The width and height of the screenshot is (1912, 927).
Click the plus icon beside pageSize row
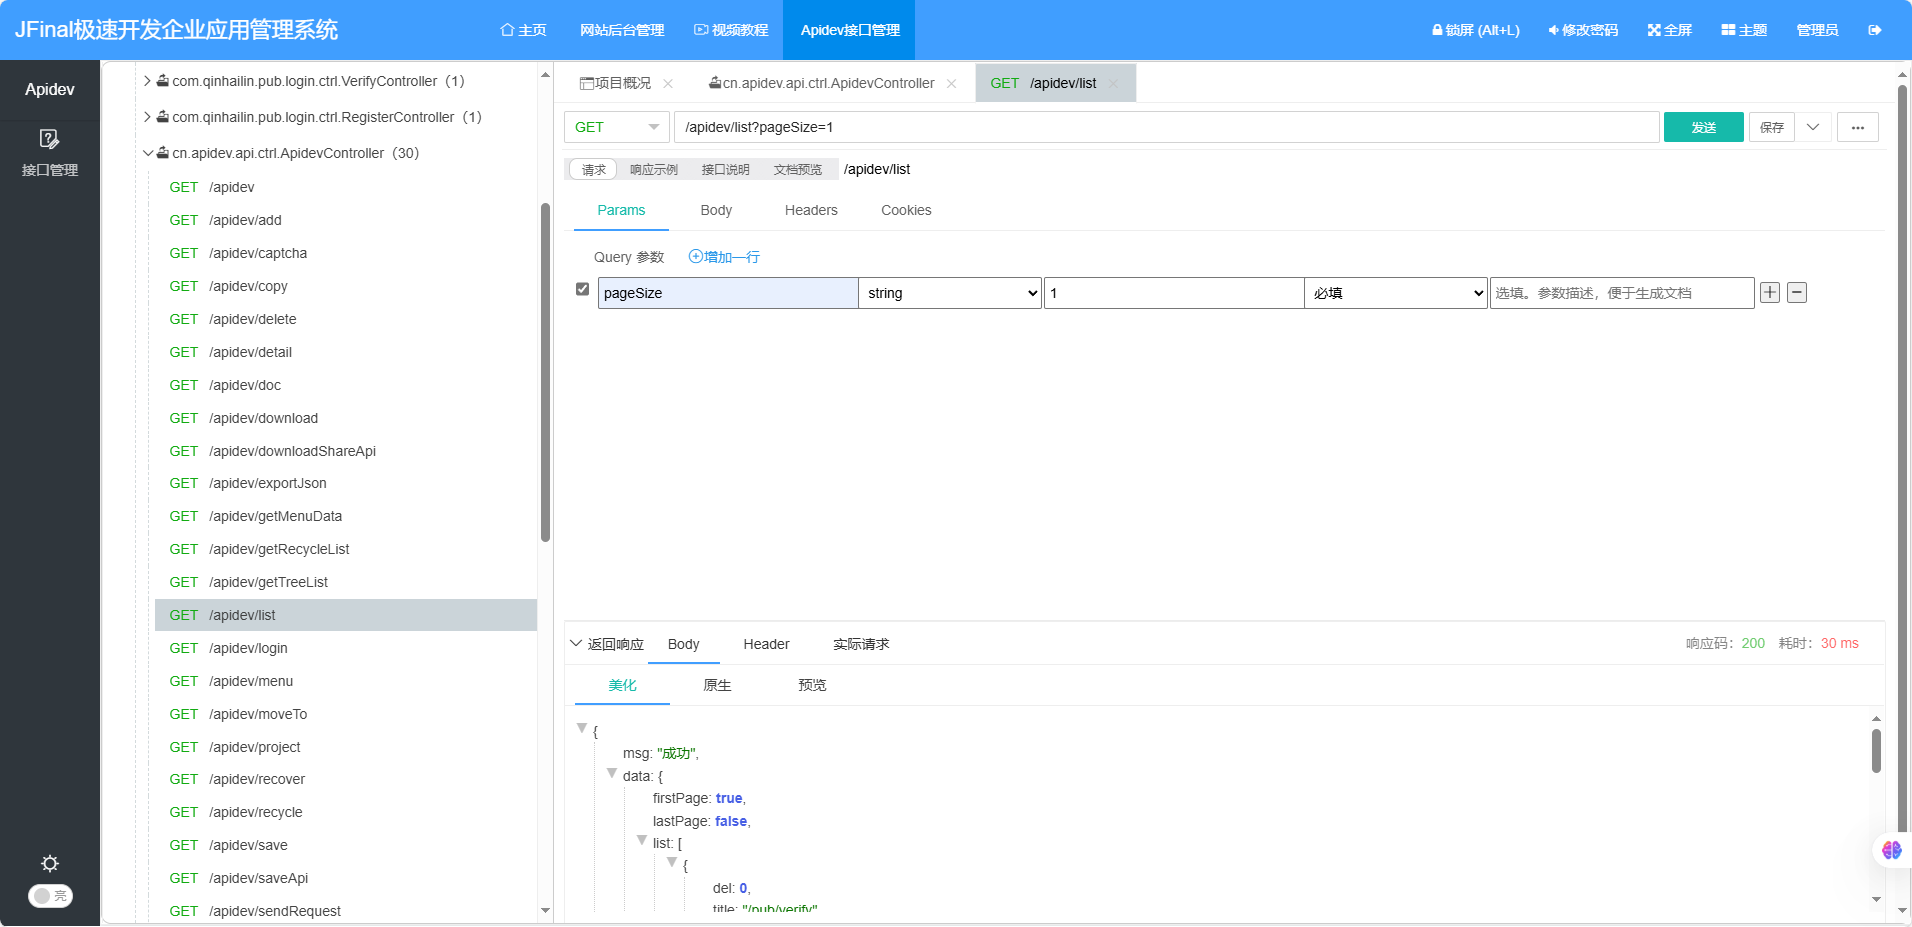click(x=1769, y=292)
